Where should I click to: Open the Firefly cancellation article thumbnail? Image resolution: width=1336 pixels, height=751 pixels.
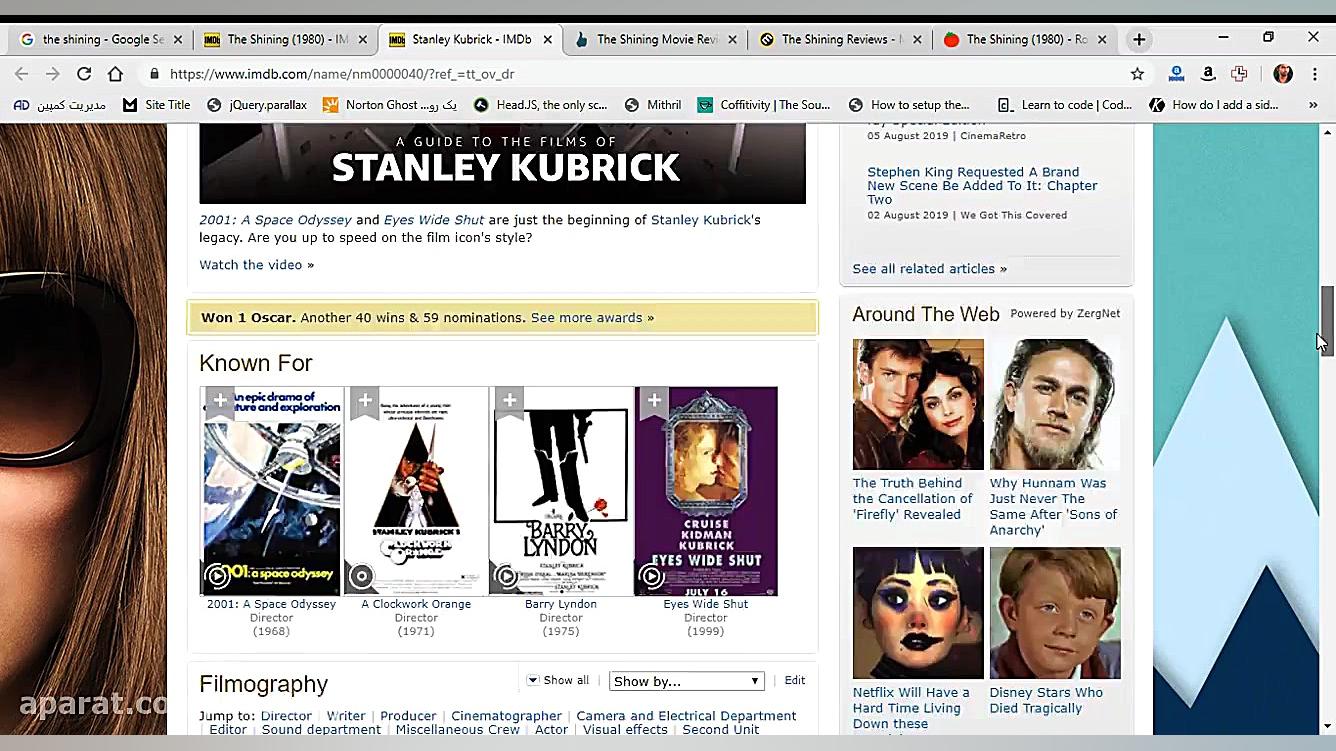(918, 404)
